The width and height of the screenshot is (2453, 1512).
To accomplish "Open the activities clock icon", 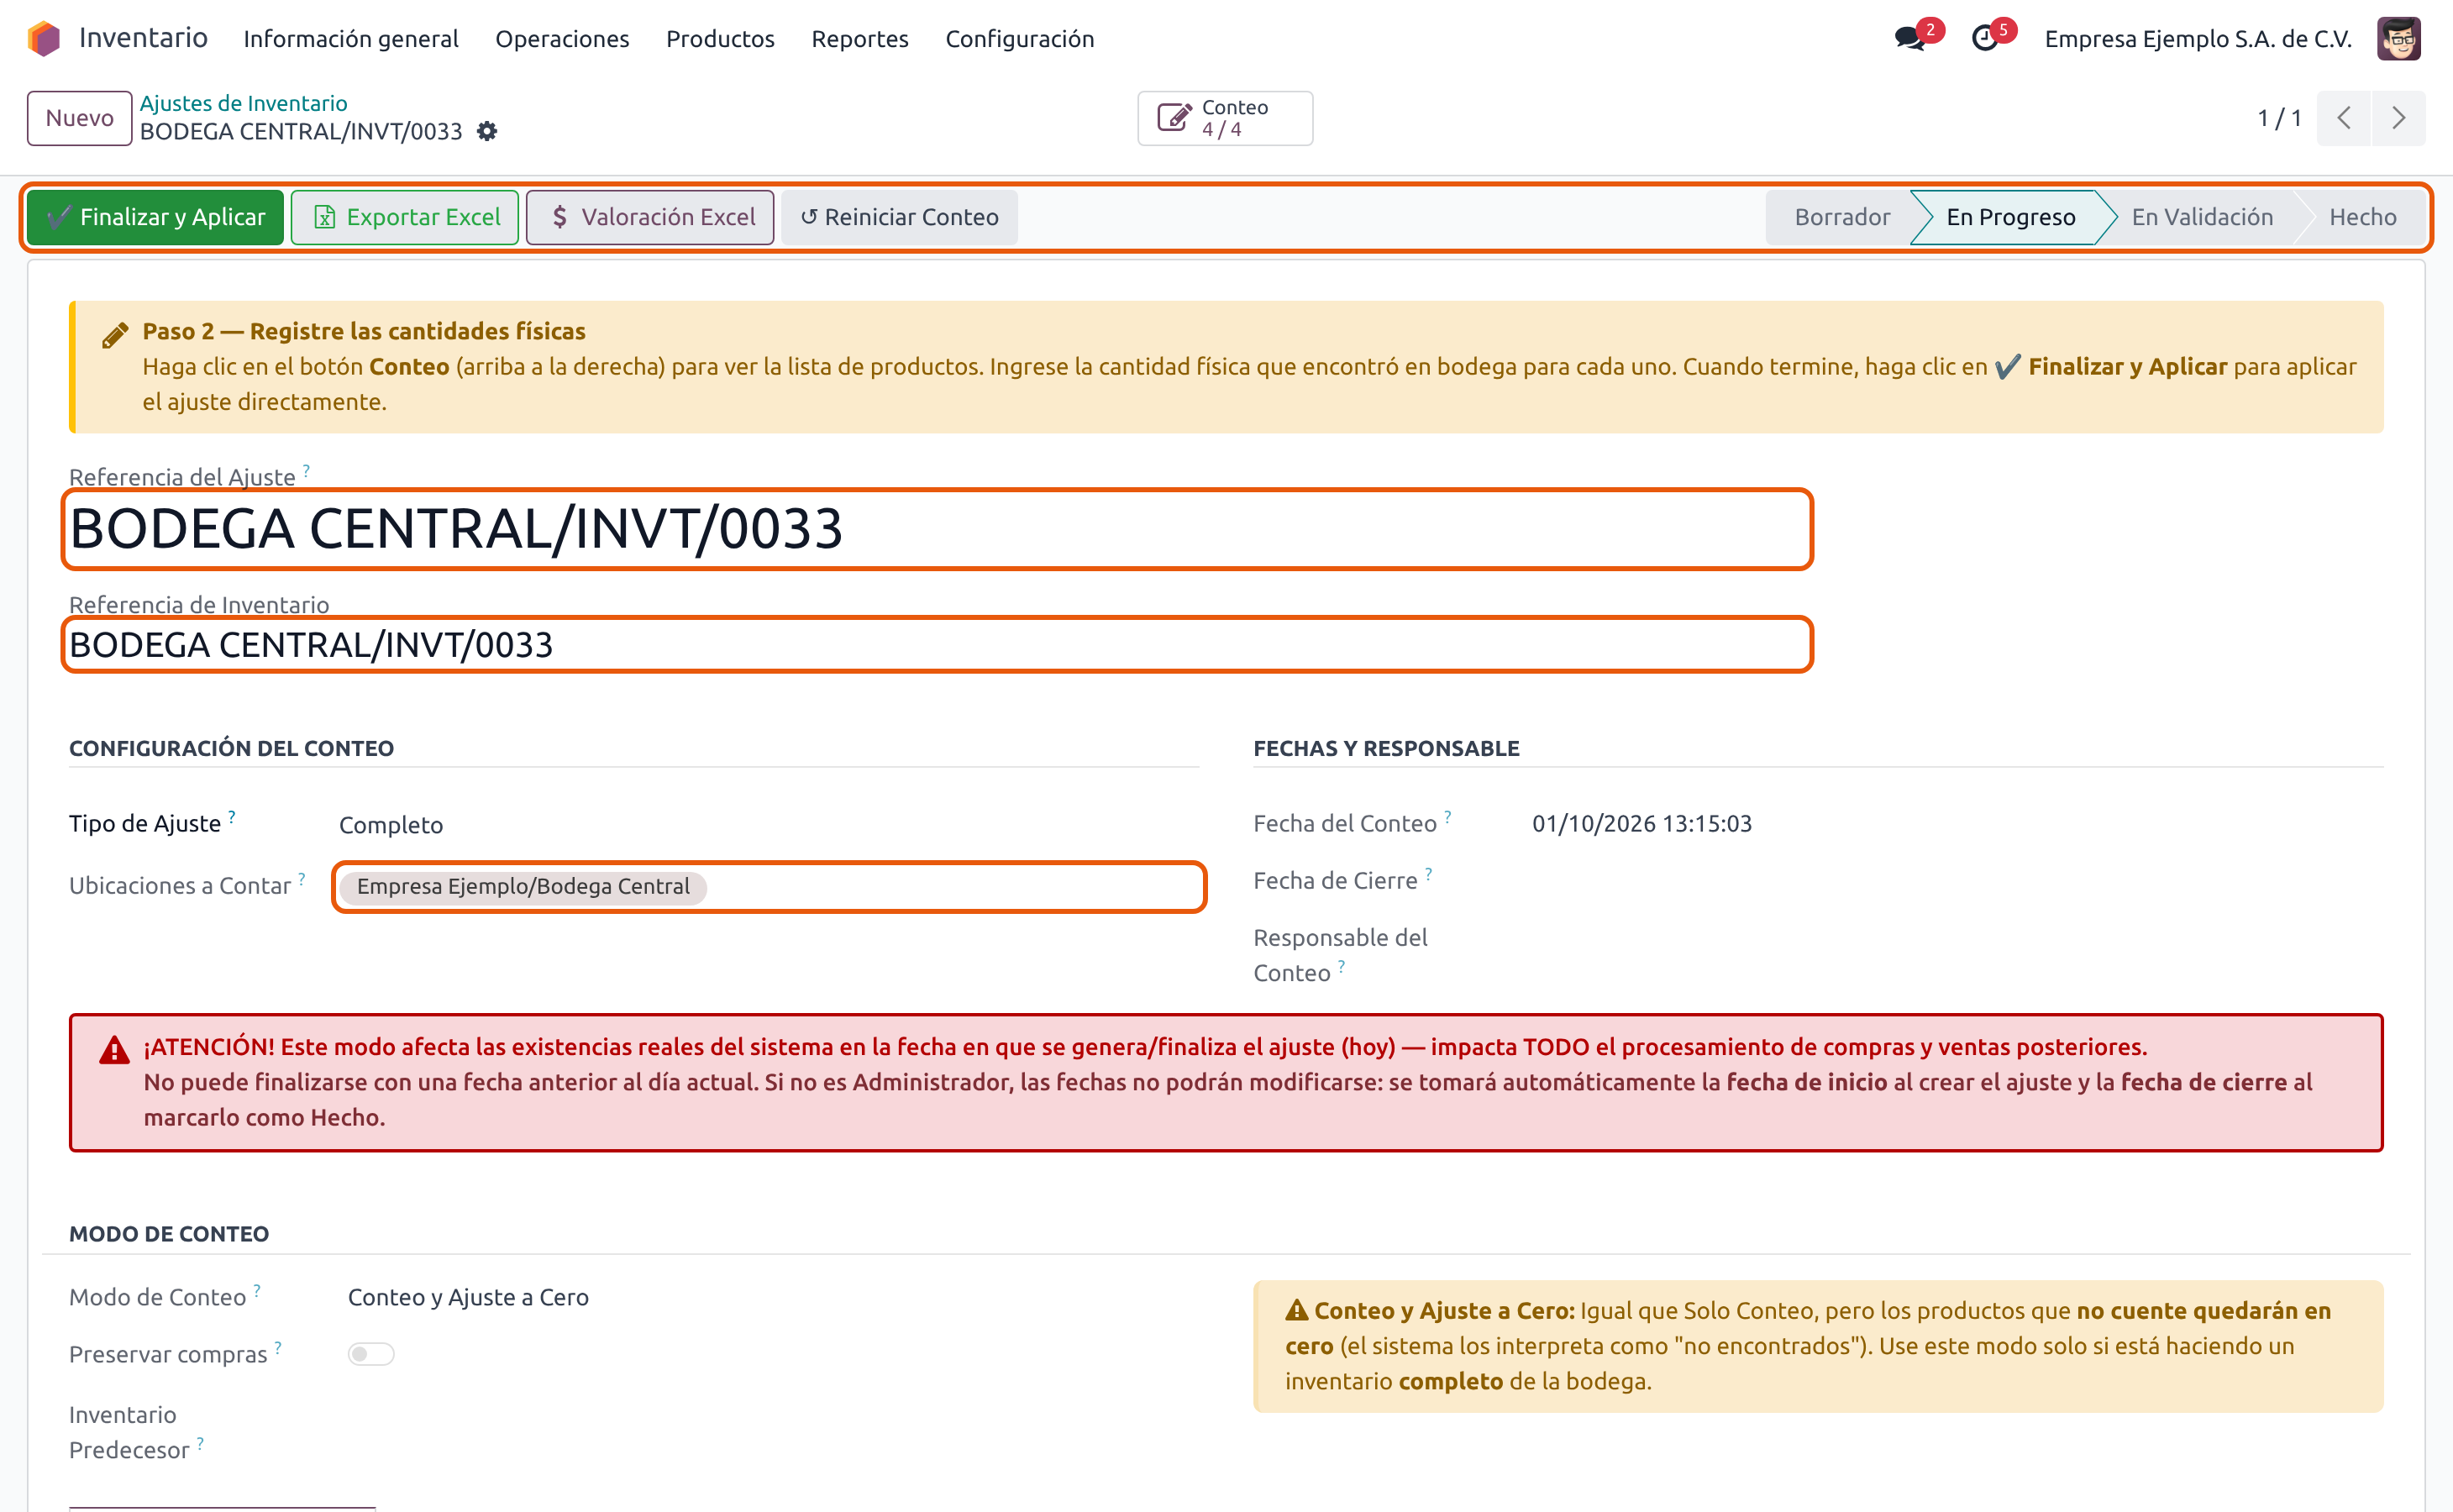I will click(1984, 39).
